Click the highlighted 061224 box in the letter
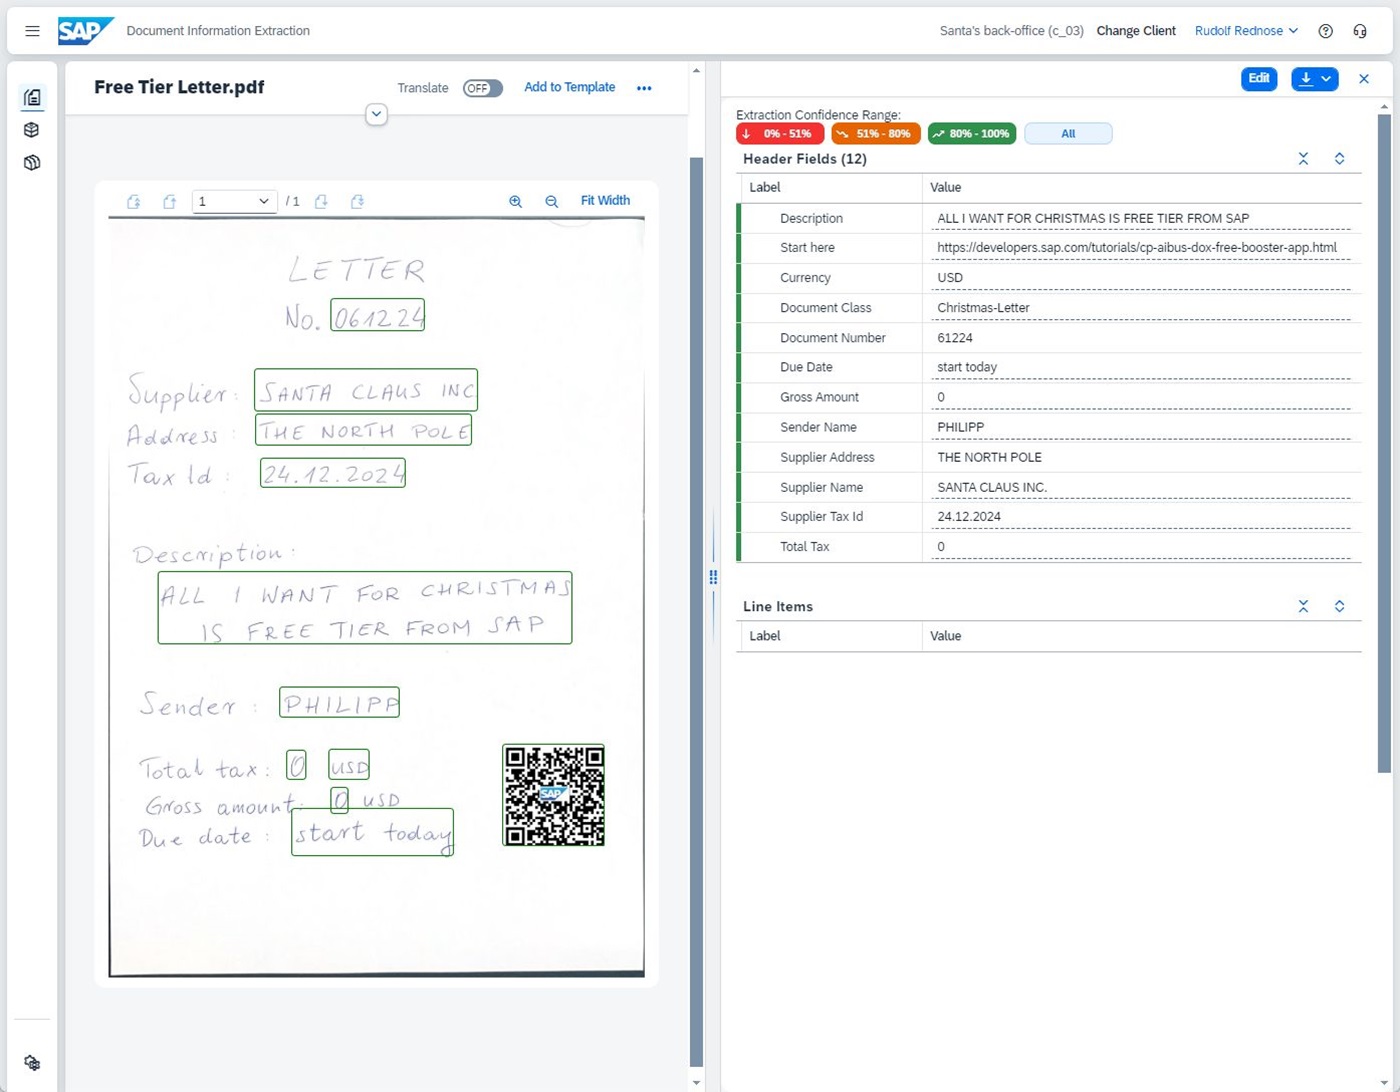 click(x=377, y=315)
